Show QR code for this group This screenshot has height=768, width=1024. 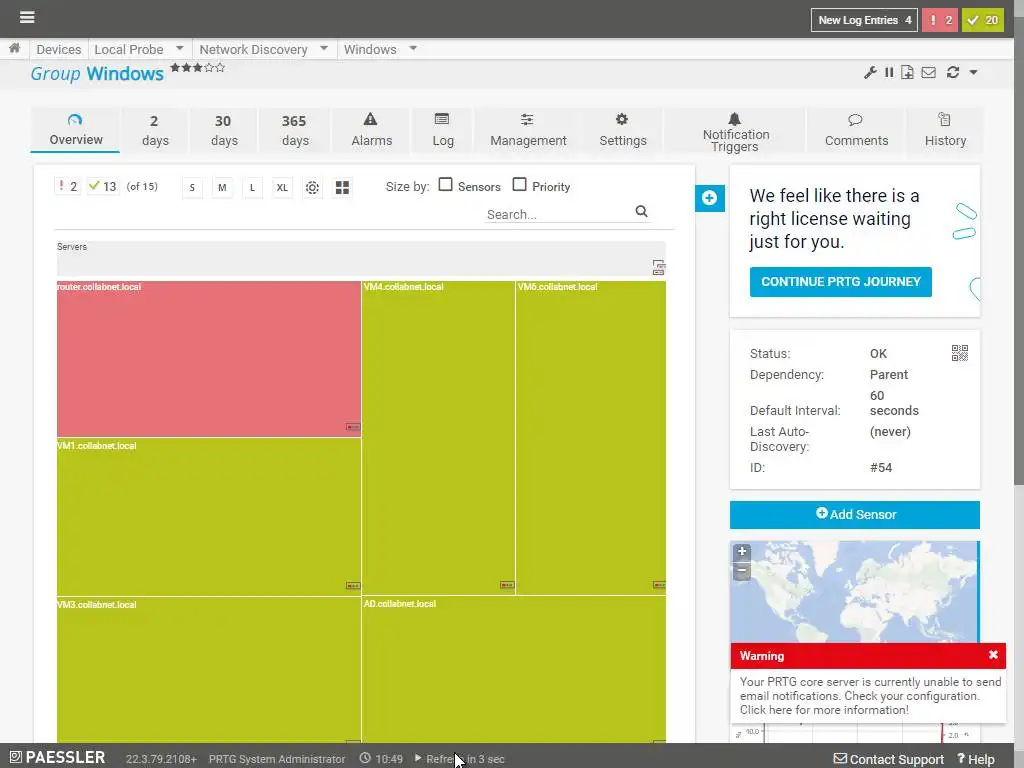coord(959,353)
